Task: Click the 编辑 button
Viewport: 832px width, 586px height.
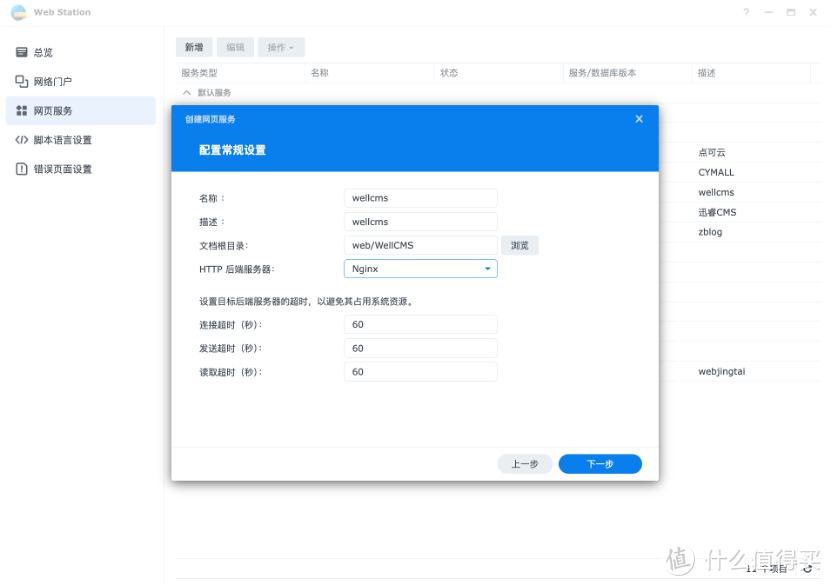Action: [x=235, y=47]
